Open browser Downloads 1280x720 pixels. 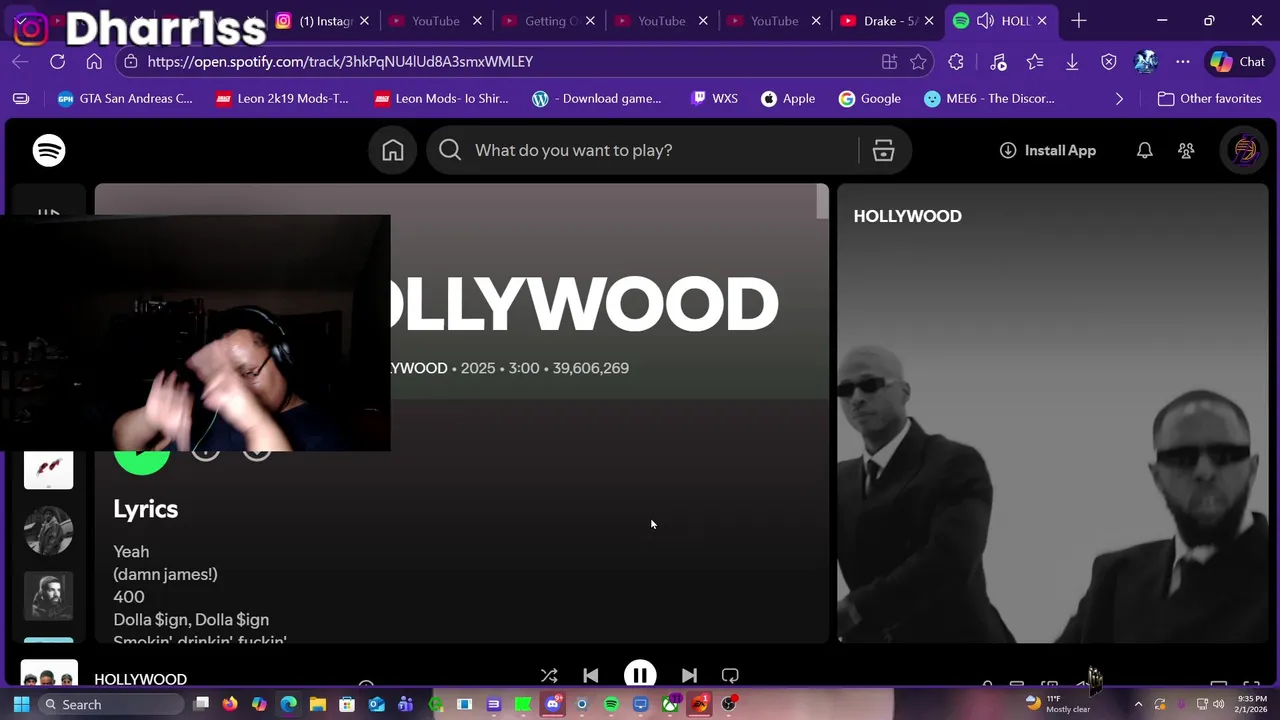coord(1072,62)
